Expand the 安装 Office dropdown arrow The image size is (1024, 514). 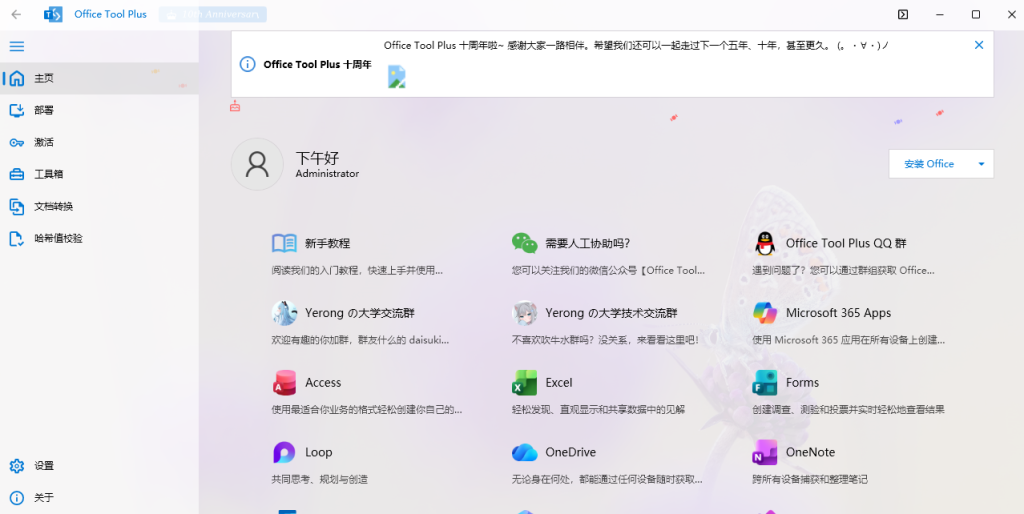click(981, 164)
